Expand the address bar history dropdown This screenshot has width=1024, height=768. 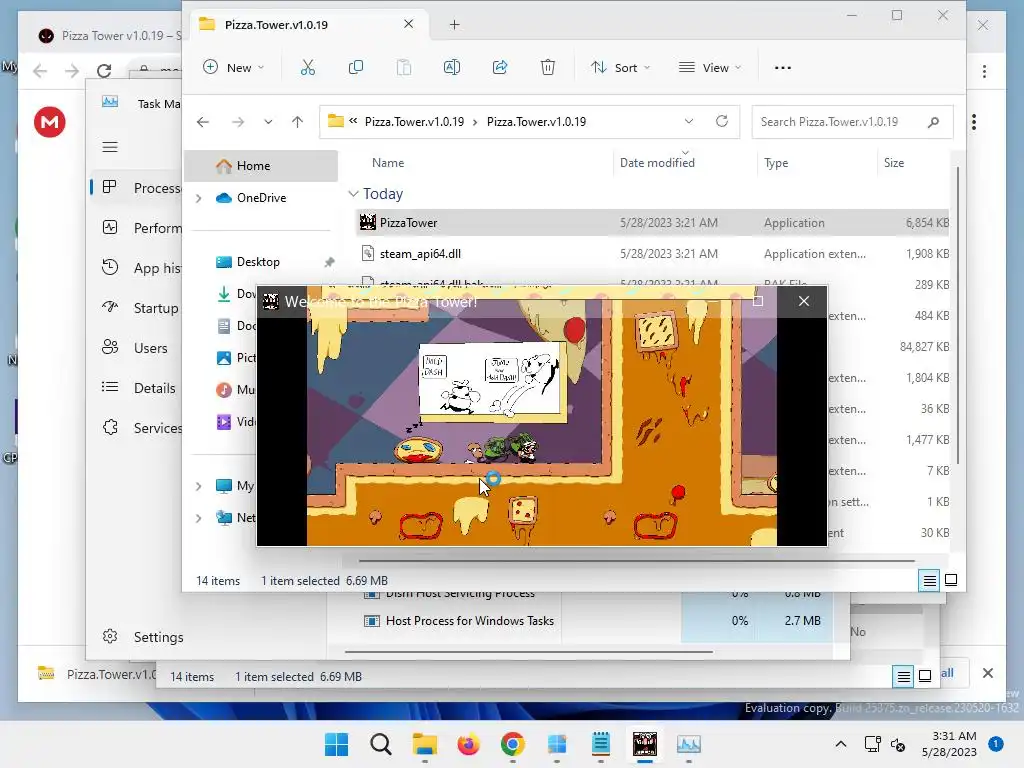coord(689,121)
